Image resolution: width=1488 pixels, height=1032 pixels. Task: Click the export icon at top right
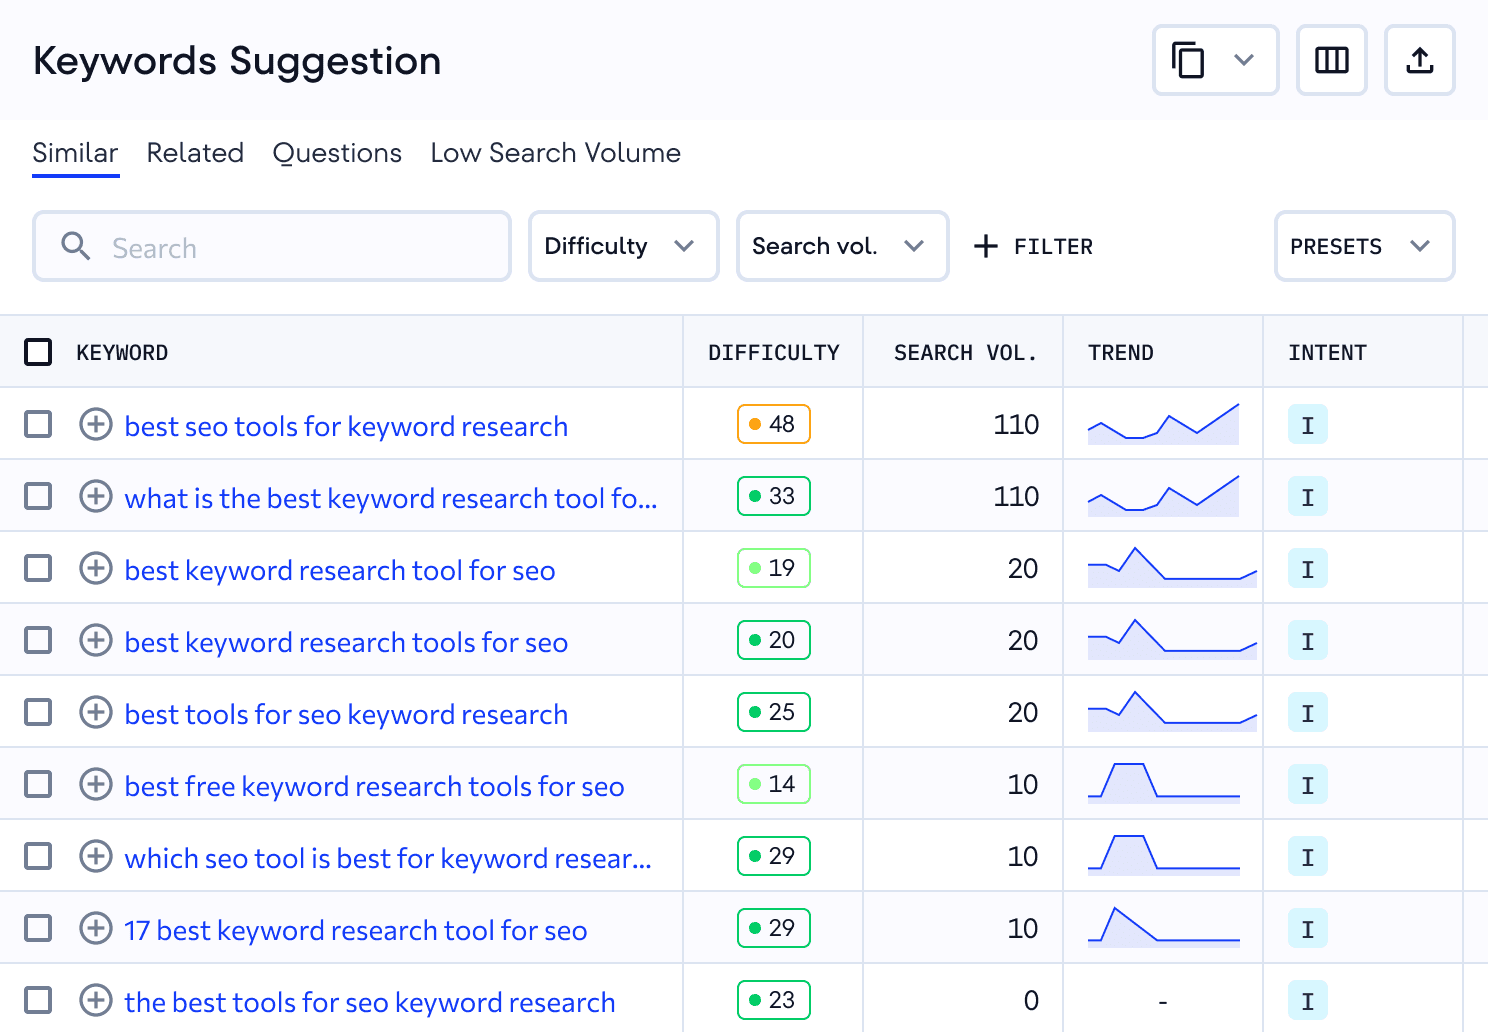pyautogui.click(x=1419, y=60)
